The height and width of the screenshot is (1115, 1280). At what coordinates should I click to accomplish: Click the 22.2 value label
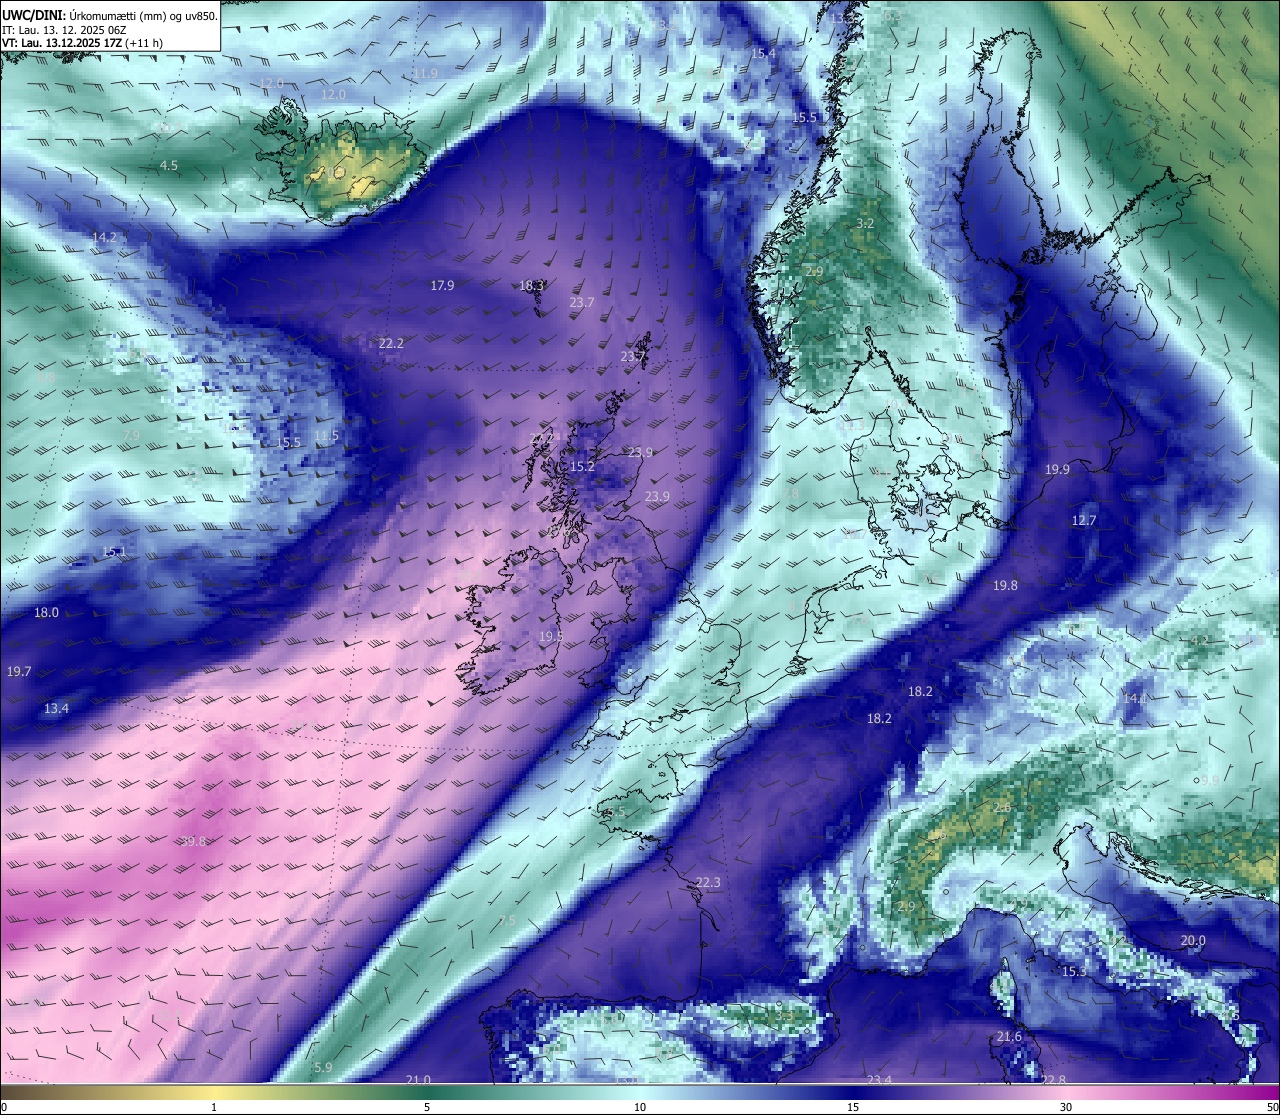(391, 344)
